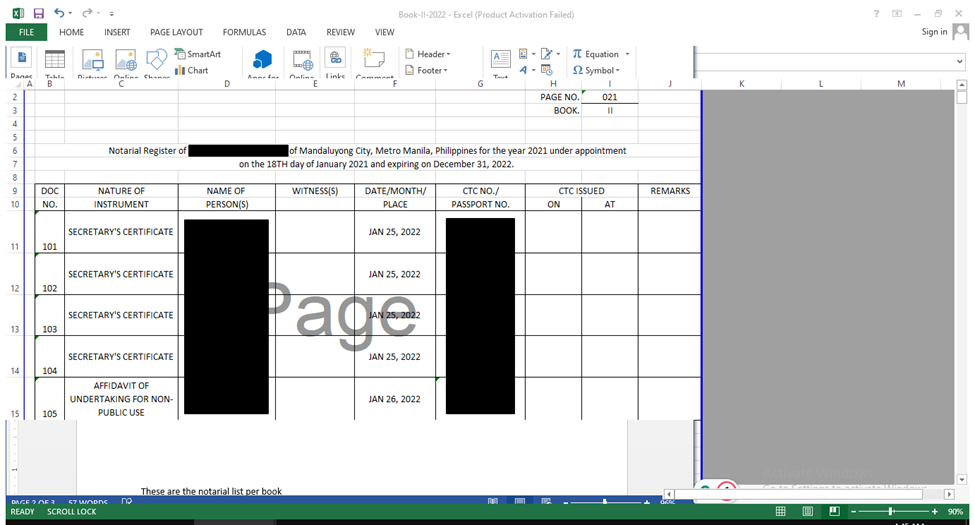This screenshot has width=975, height=525.
Task: Expand the Equation dropdown arrow
Action: pyautogui.click(x=627, y=54)
